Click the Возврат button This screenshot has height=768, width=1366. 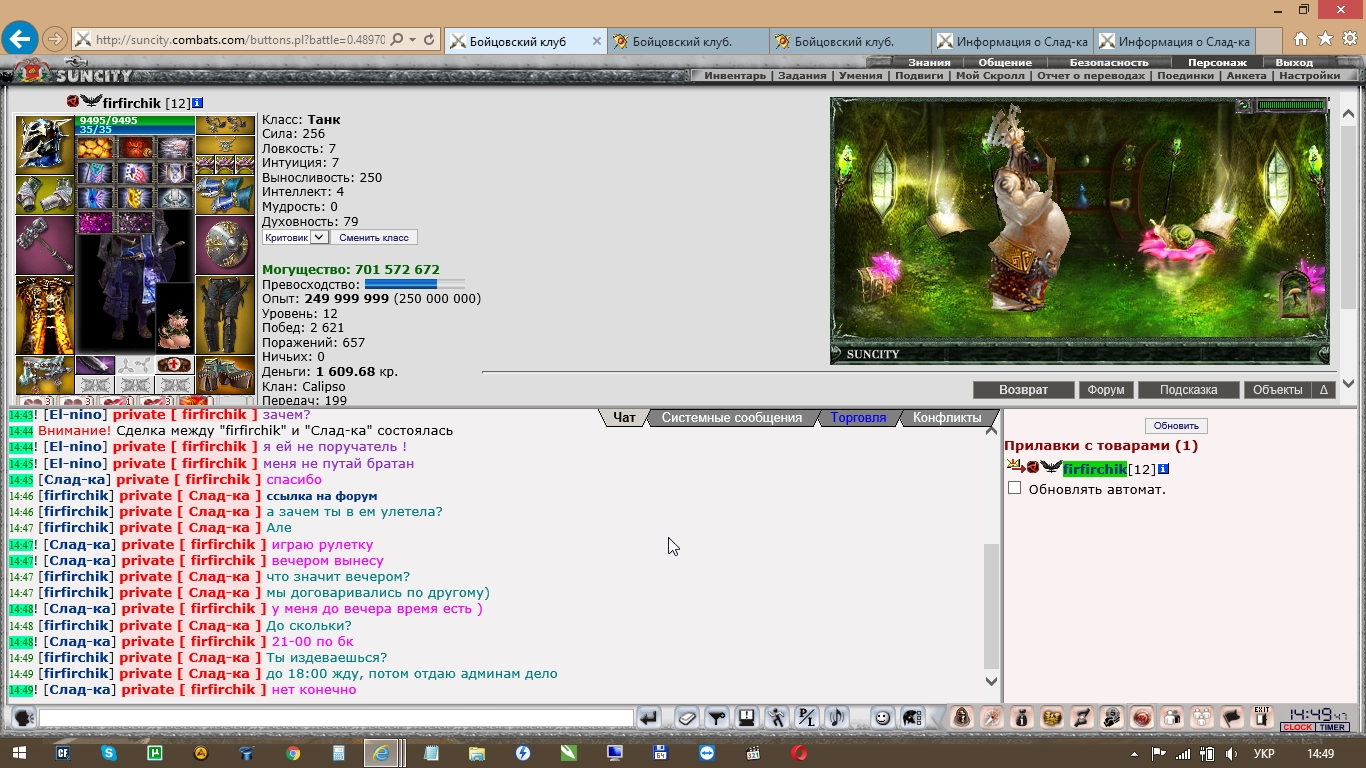point(1024,390)
